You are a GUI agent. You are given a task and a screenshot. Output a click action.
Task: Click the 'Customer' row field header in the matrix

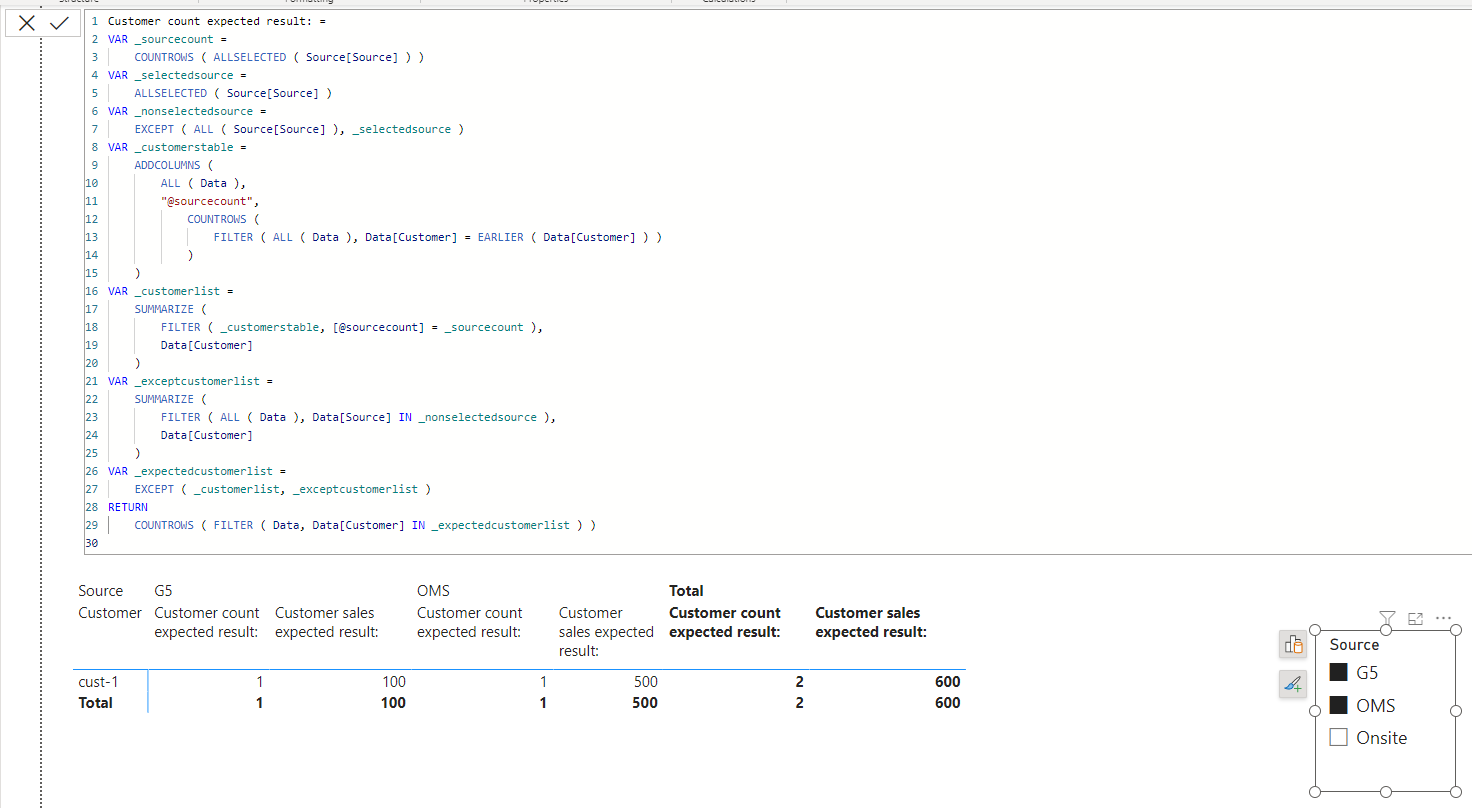(110, 613)
